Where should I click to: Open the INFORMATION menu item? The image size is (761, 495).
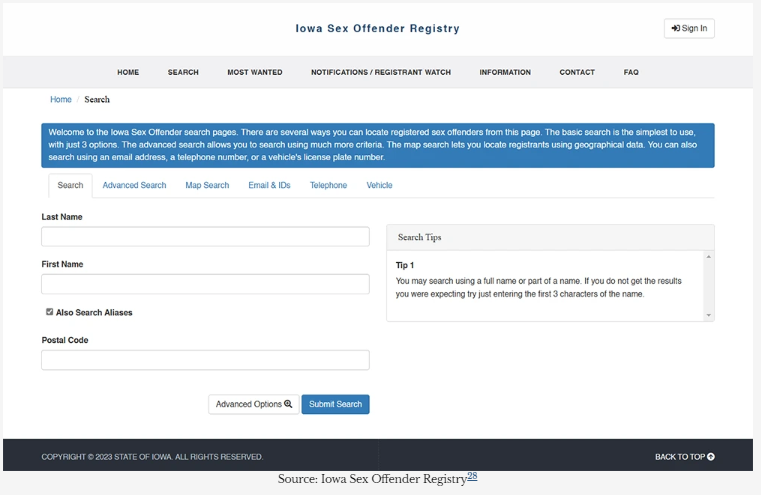[505, 72]
